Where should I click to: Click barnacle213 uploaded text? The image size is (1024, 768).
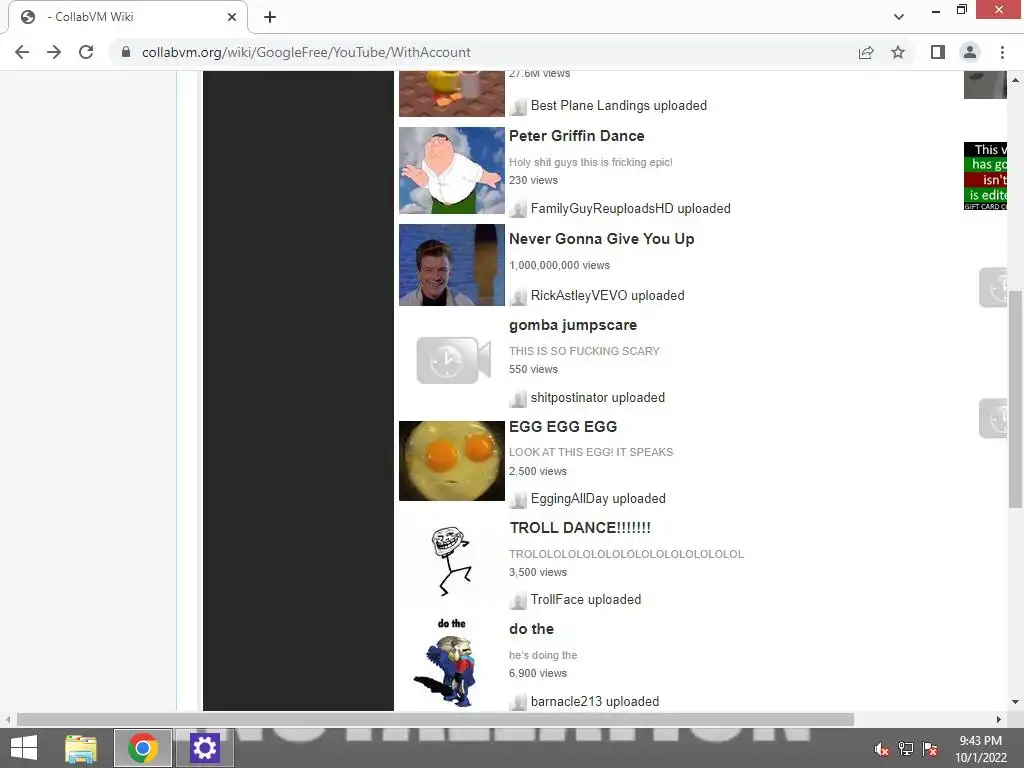(595, 701)
